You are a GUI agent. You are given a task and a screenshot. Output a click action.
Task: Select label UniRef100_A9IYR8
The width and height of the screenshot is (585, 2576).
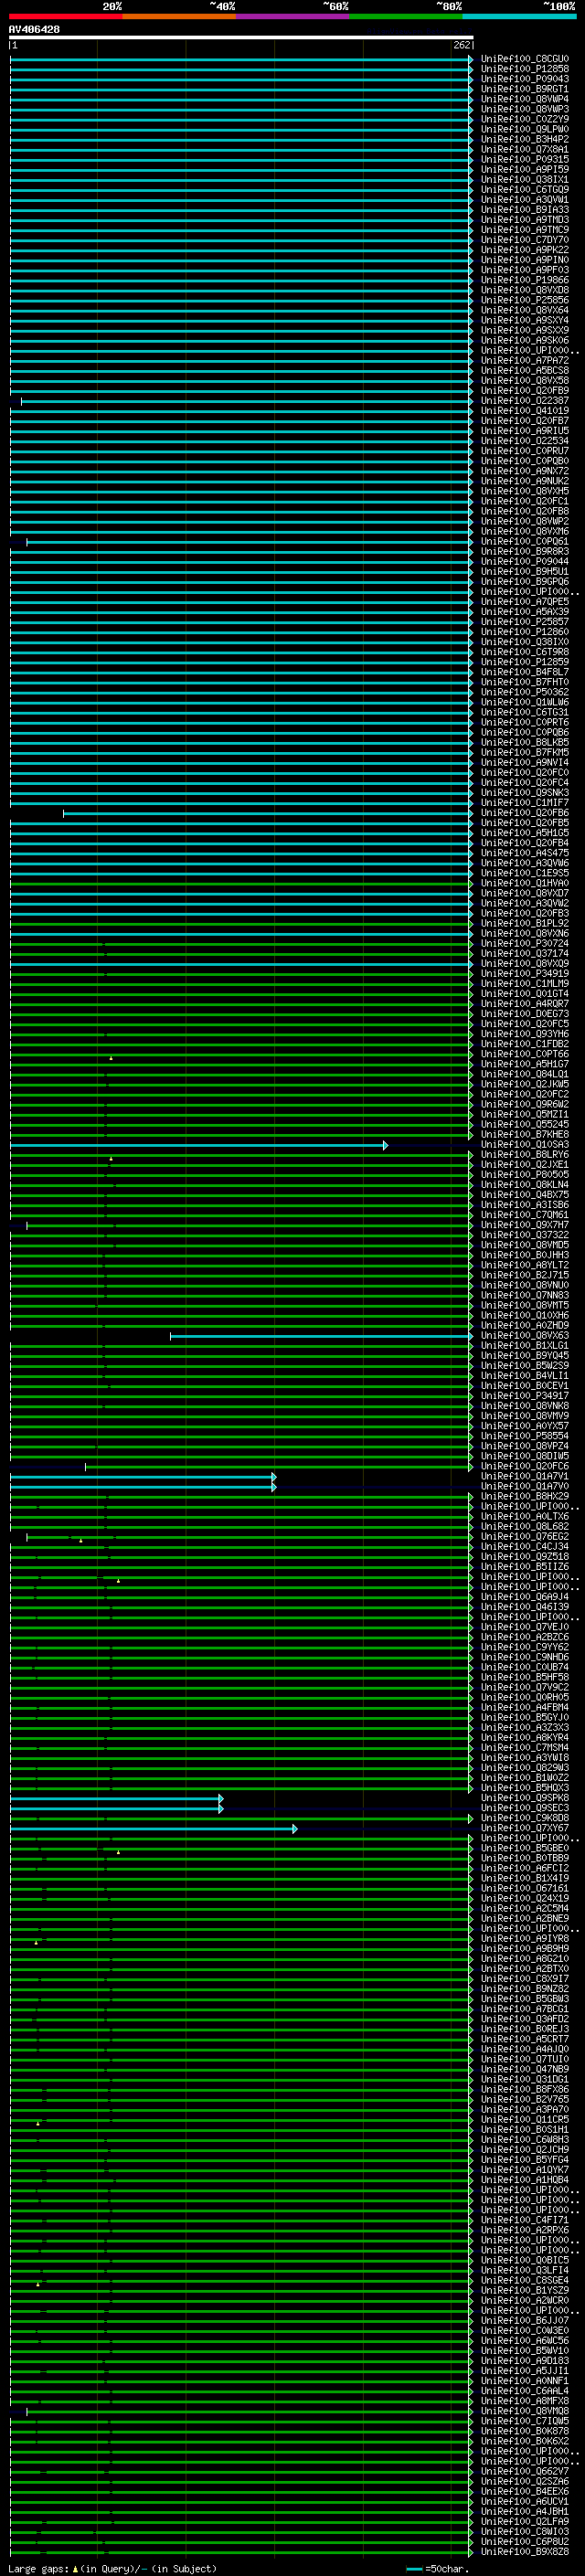click(525, 1939)
